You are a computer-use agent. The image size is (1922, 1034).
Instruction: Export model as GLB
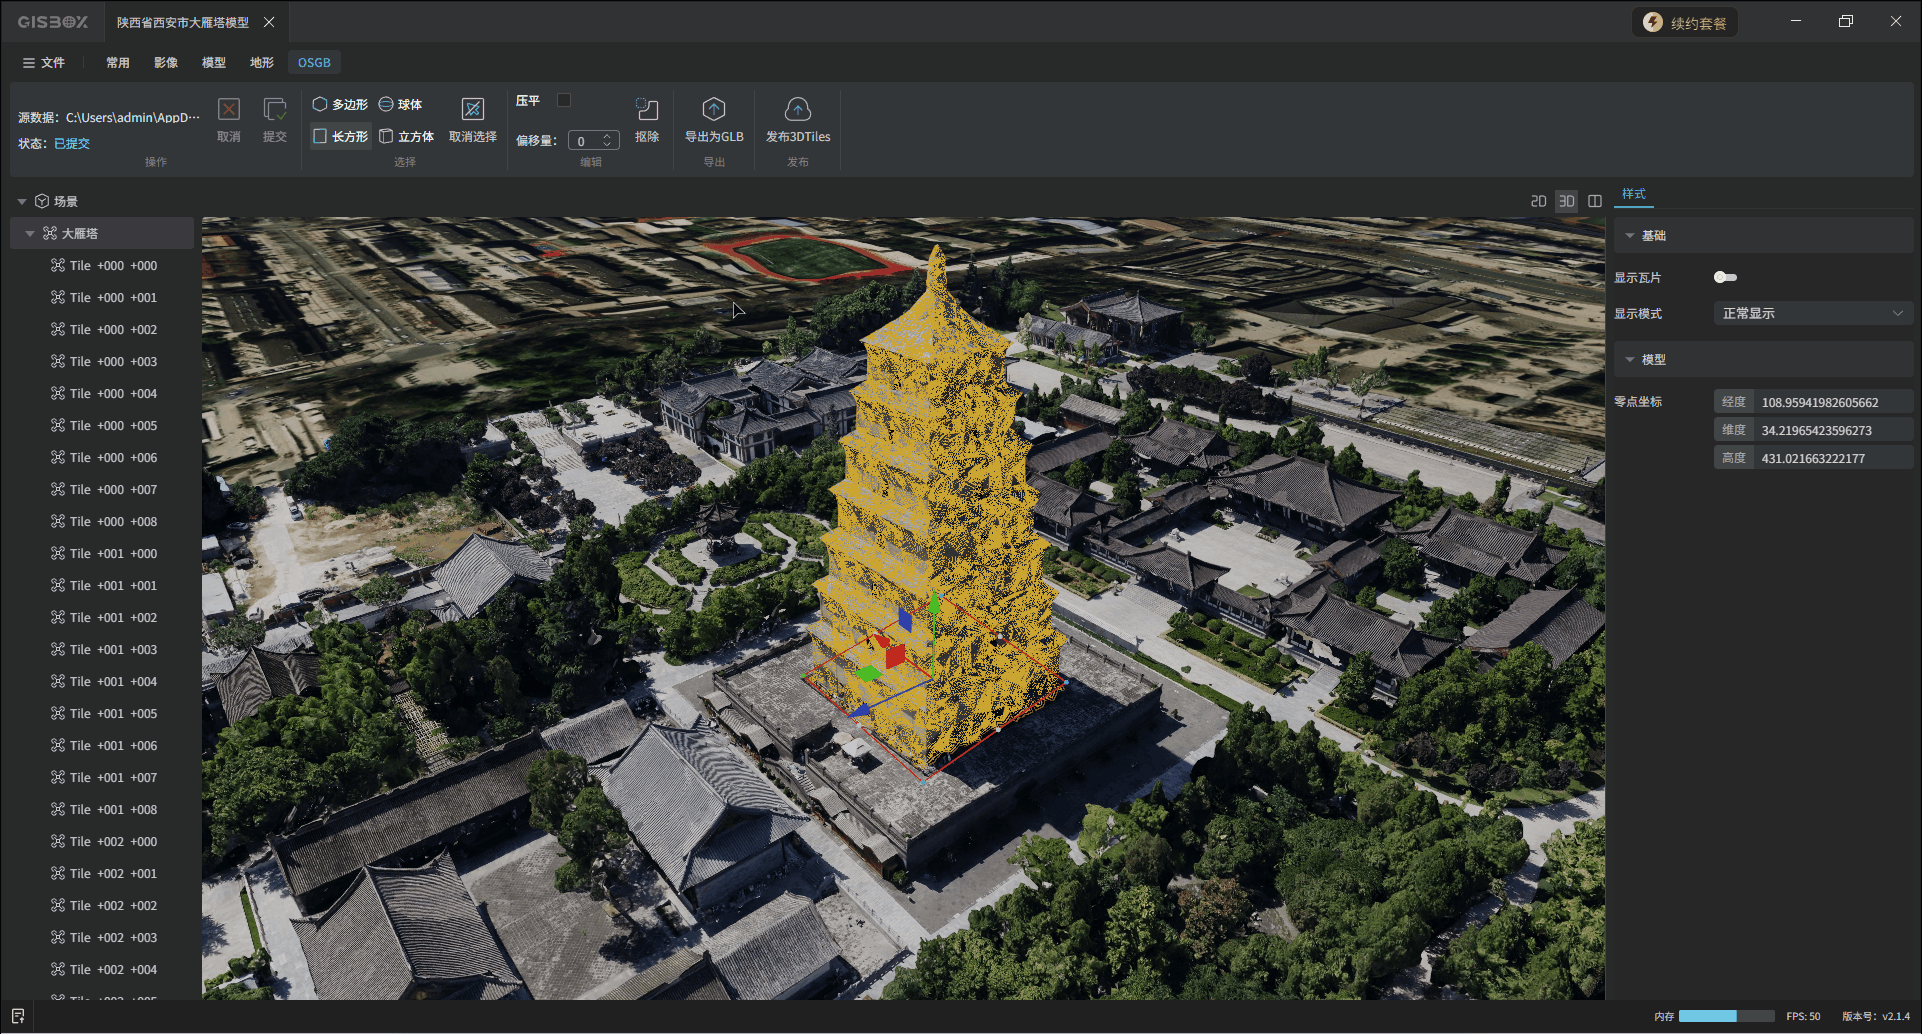click(714, 110)
